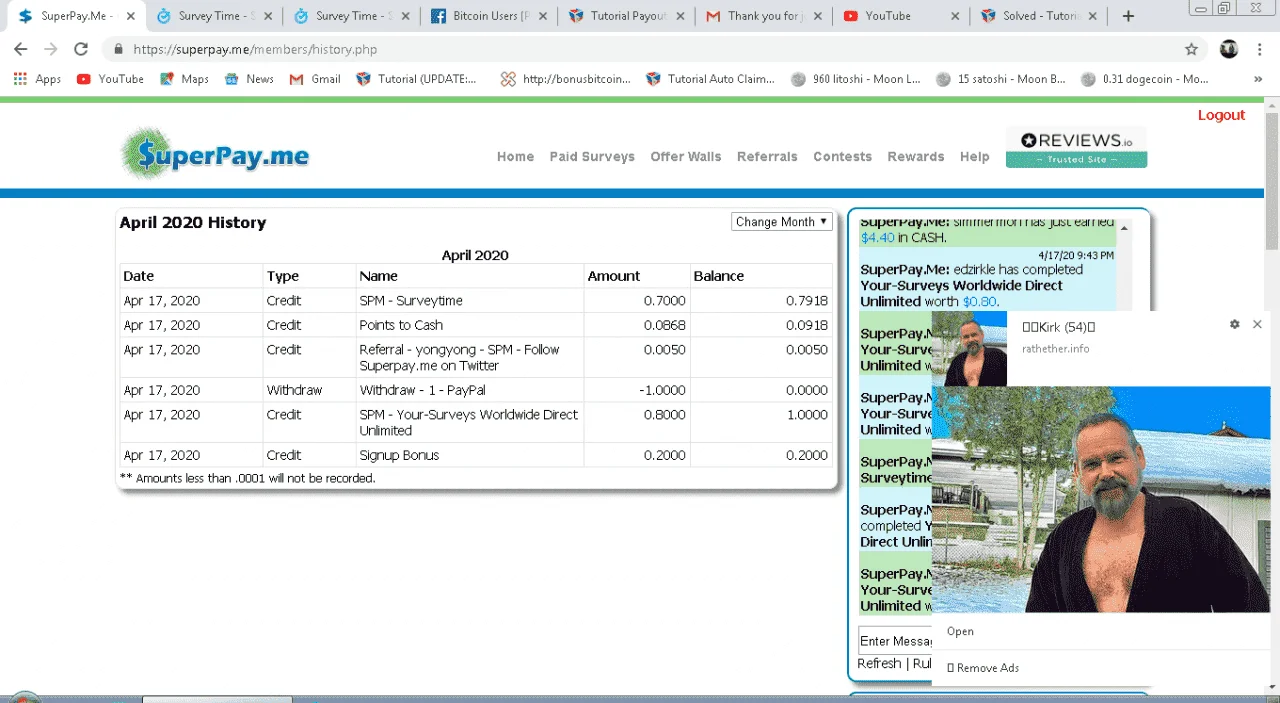Open the Help page
Image resolution: width=1280 pixels, height=703 pixels.
point(975,157)
